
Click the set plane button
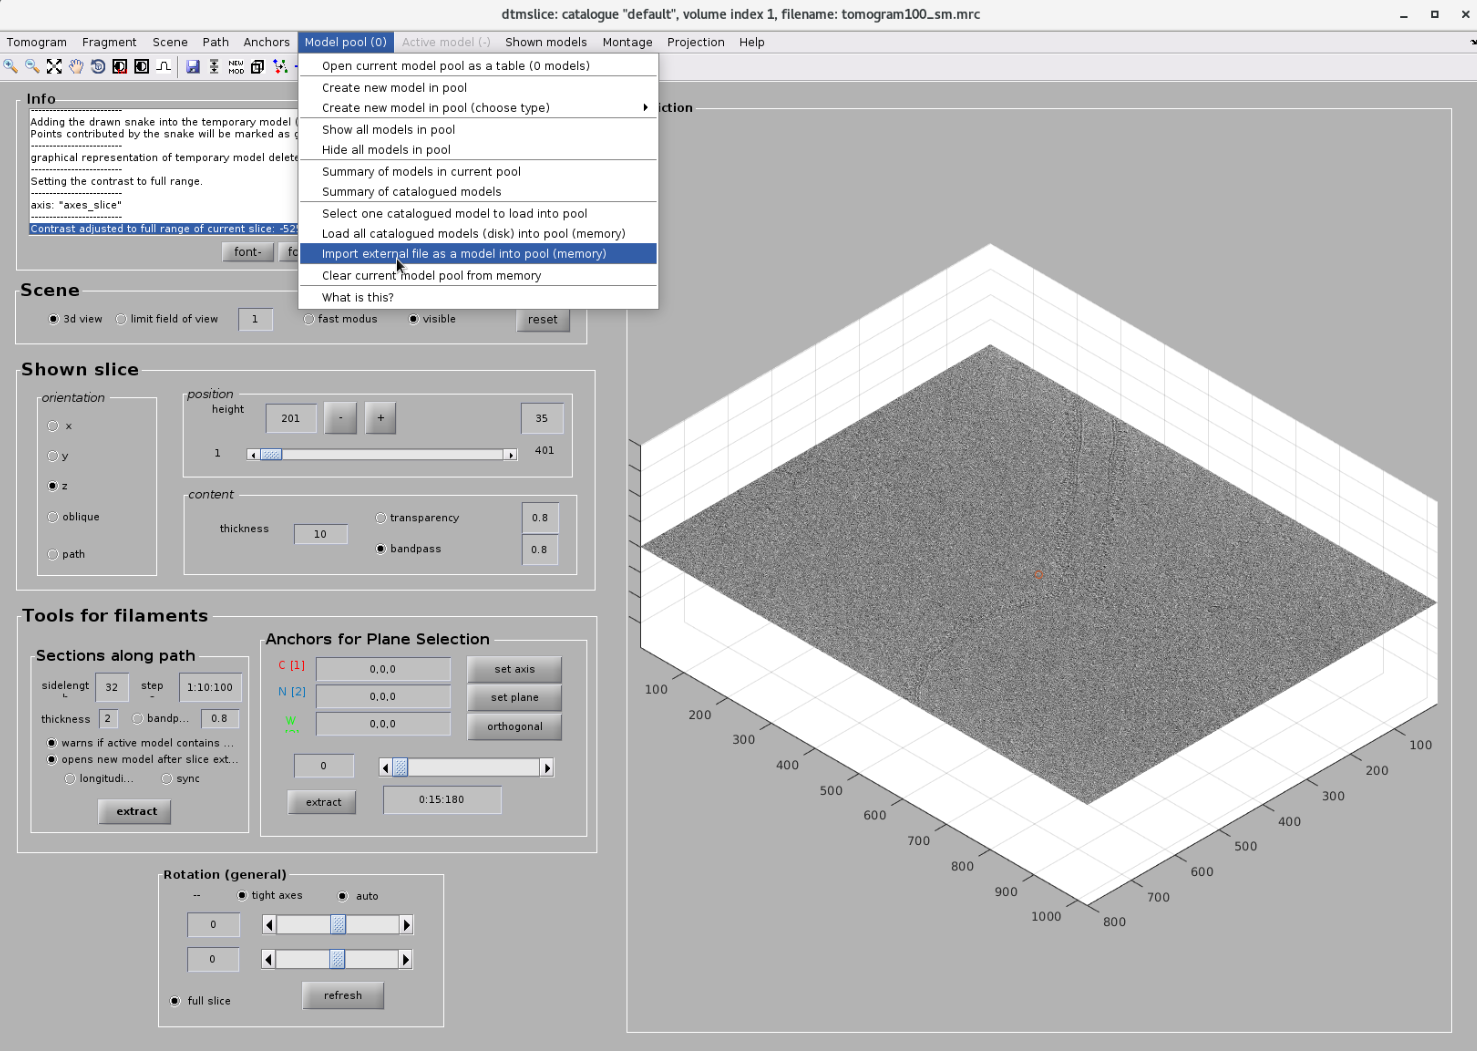514,697
